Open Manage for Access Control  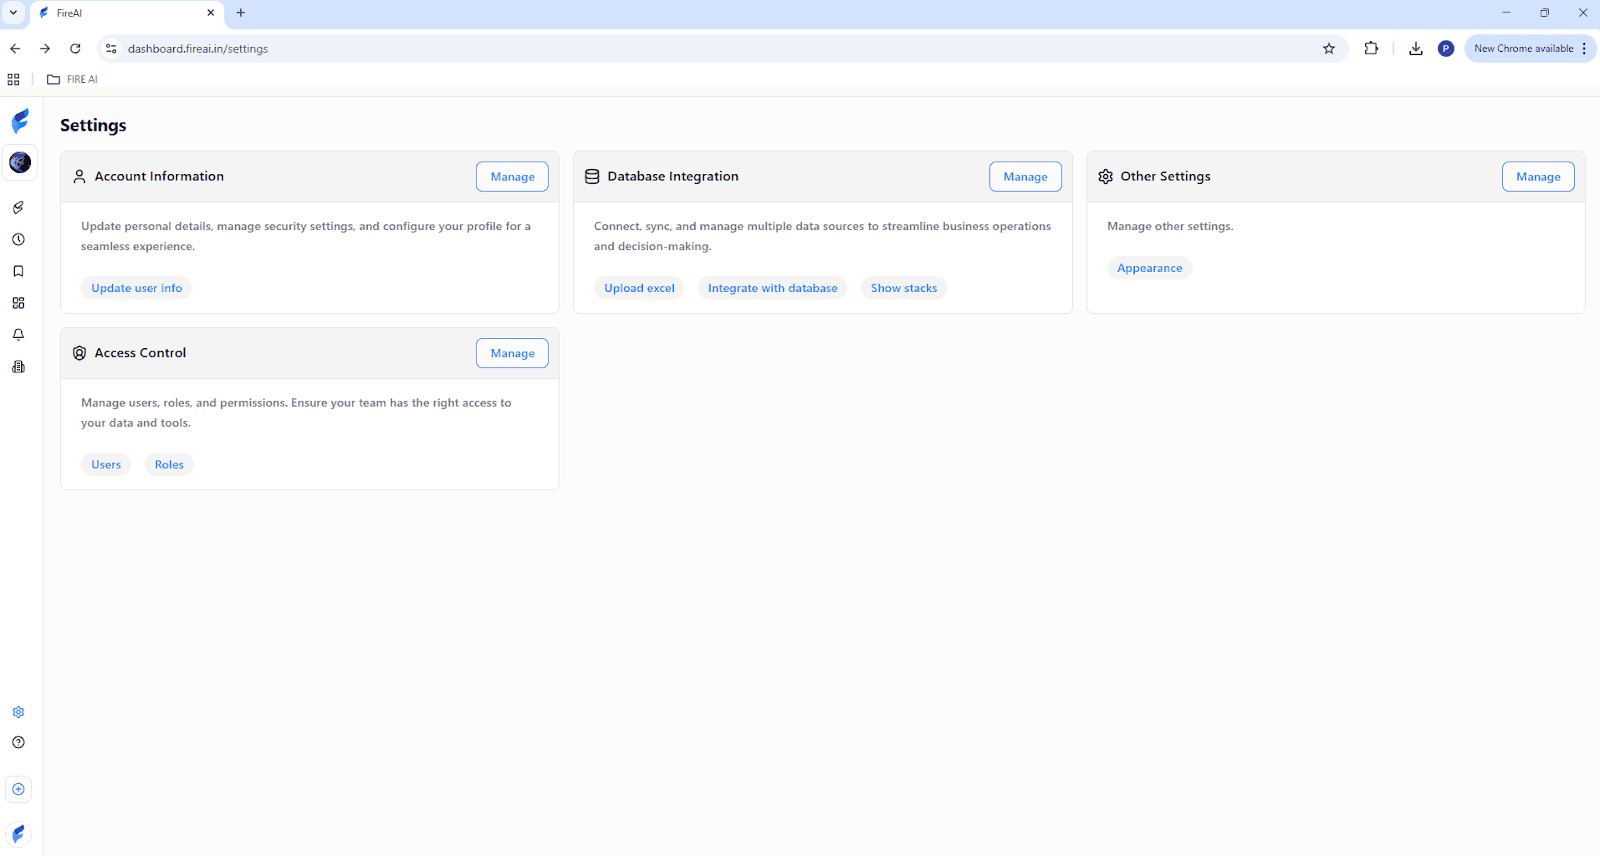pyautogui.click(x=512, y=353)
